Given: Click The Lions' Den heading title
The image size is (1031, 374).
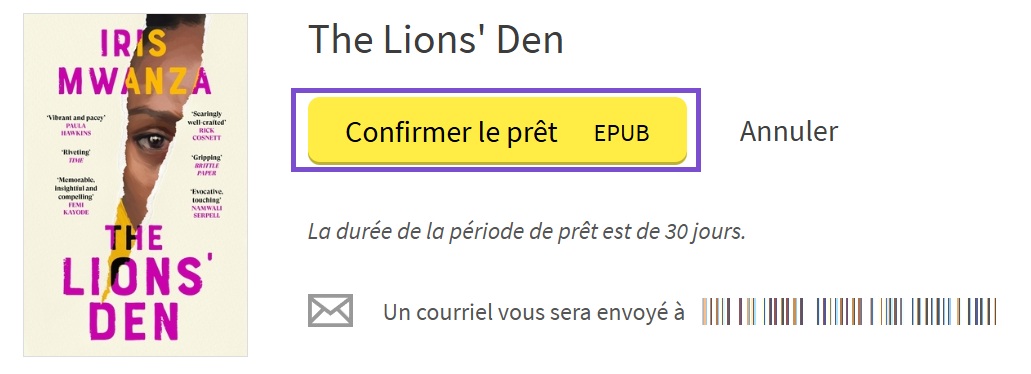Looking at the screenshot, I should [x=435, y=39].
